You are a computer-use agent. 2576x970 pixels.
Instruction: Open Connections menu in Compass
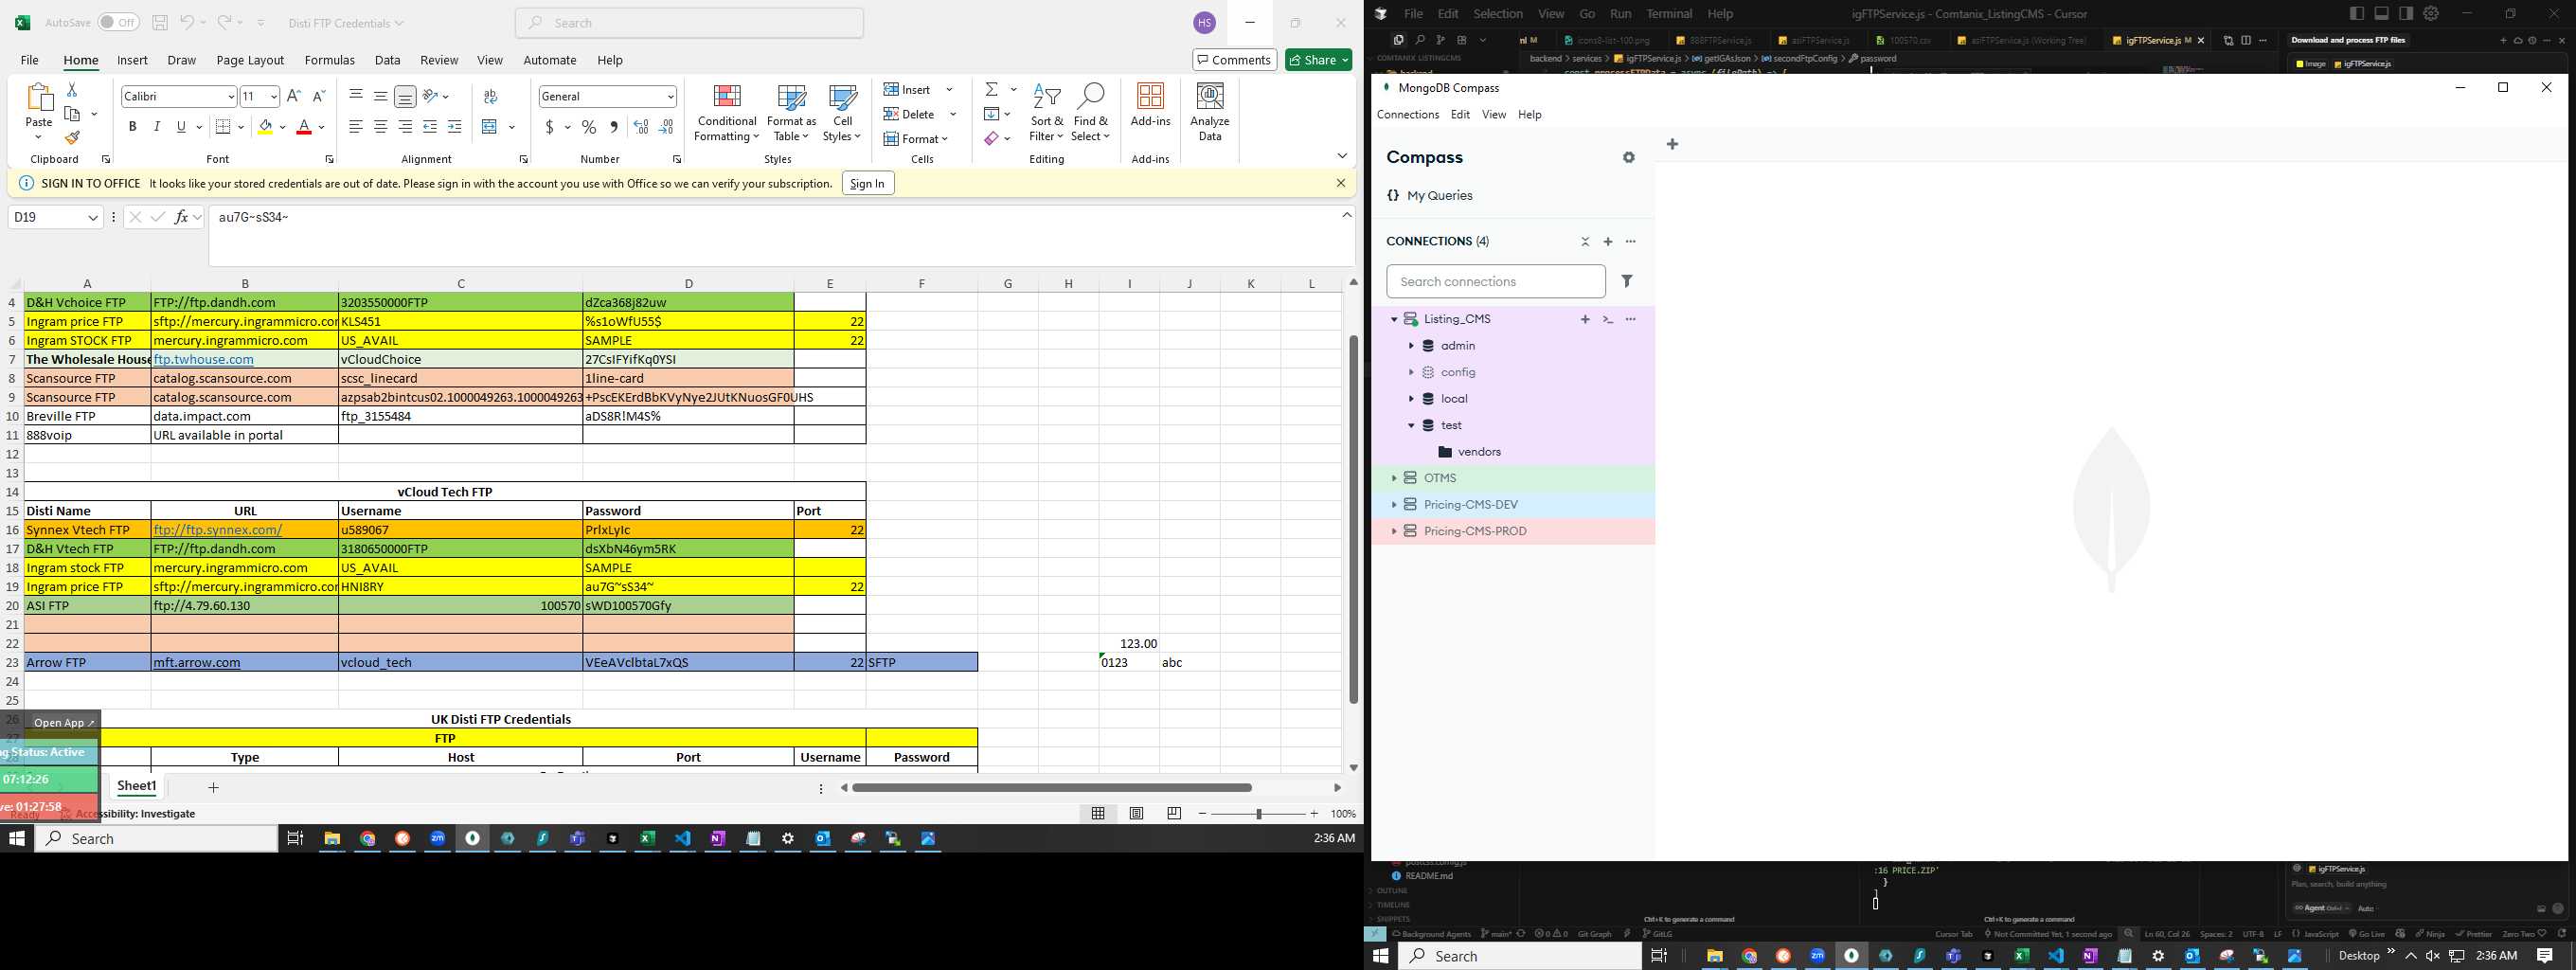click(1407, 115)
